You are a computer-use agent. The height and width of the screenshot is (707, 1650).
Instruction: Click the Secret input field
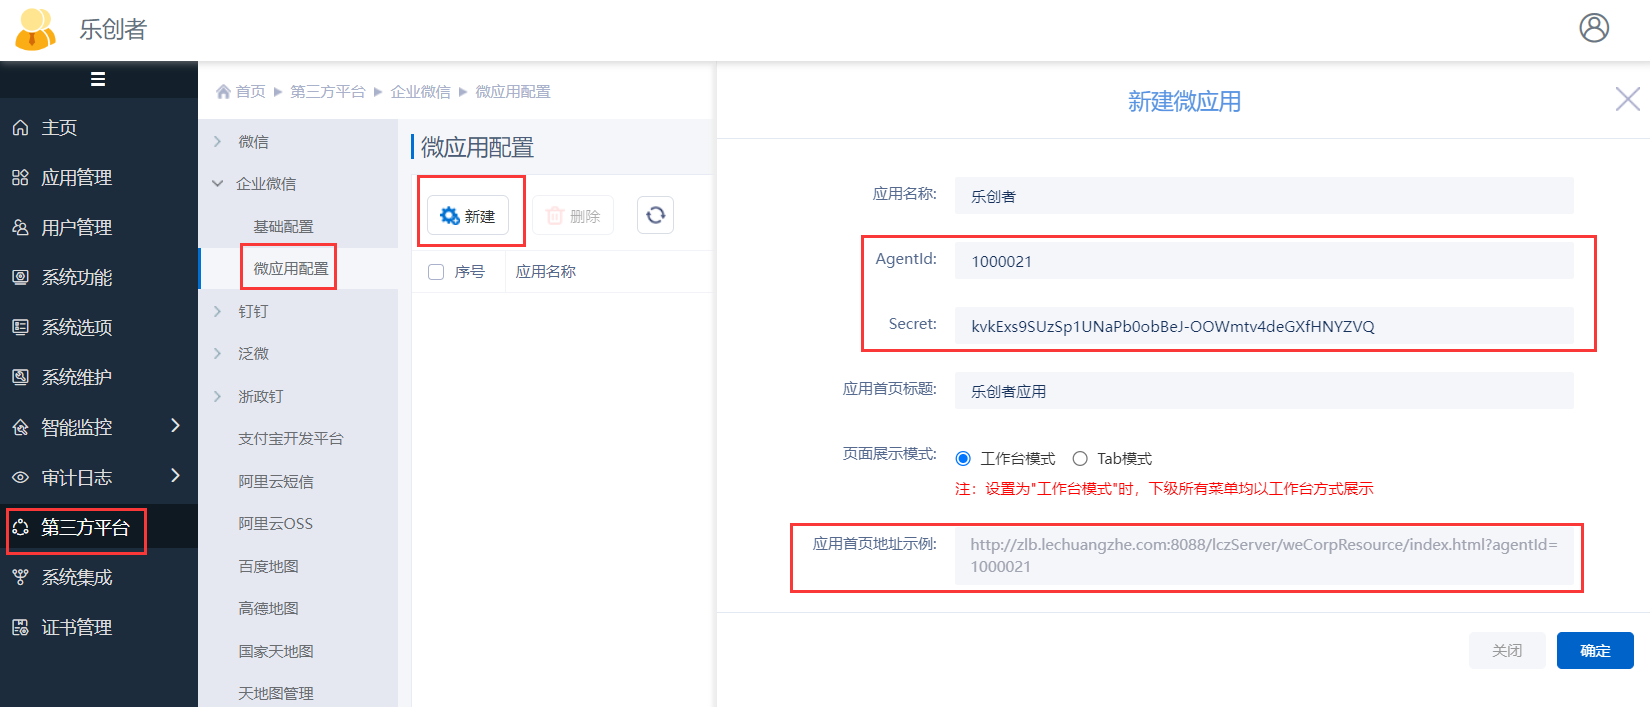(1263, 326)
